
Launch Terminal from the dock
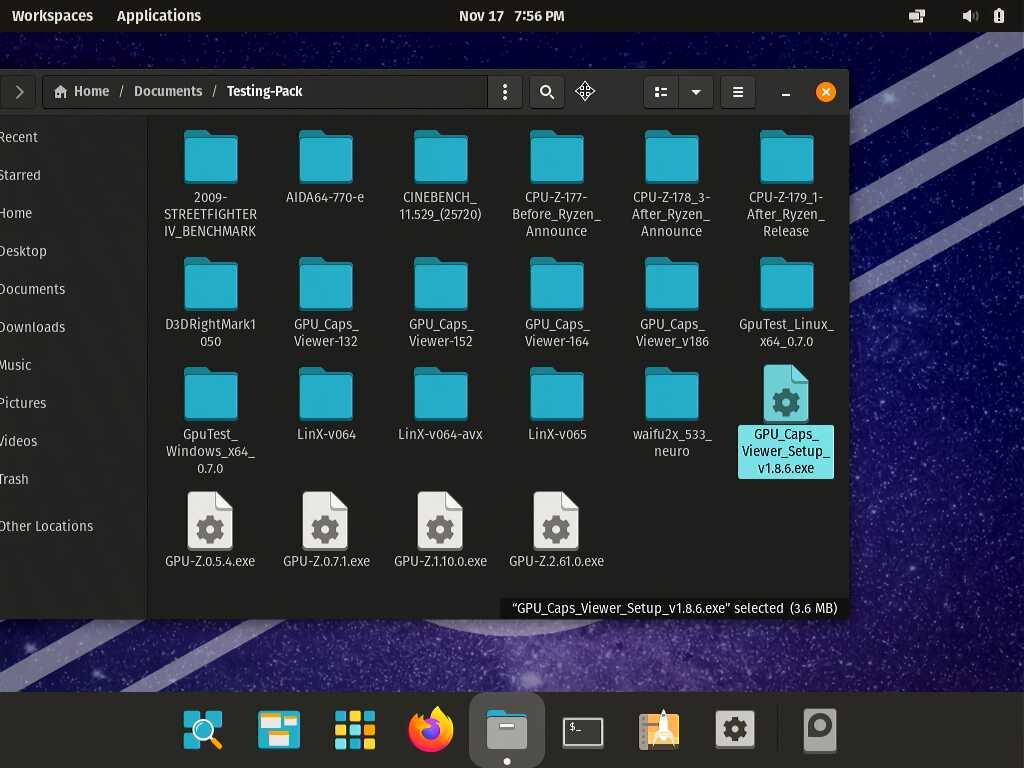583,731
